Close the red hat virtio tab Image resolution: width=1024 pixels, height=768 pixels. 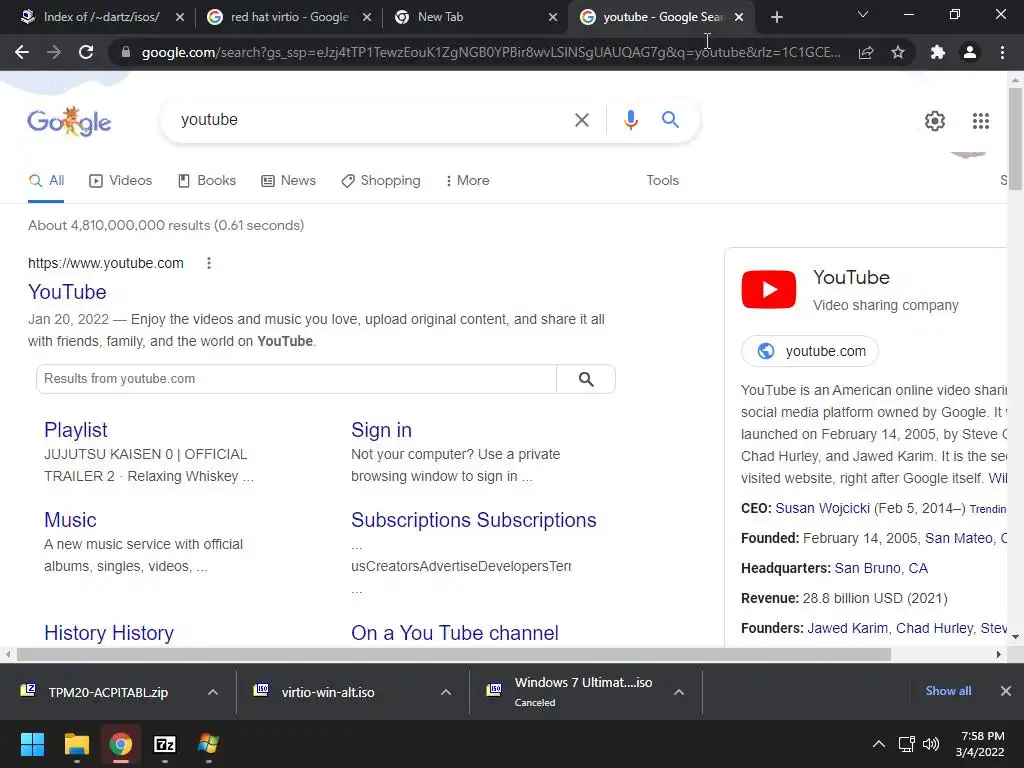click(x=367, y=18)
